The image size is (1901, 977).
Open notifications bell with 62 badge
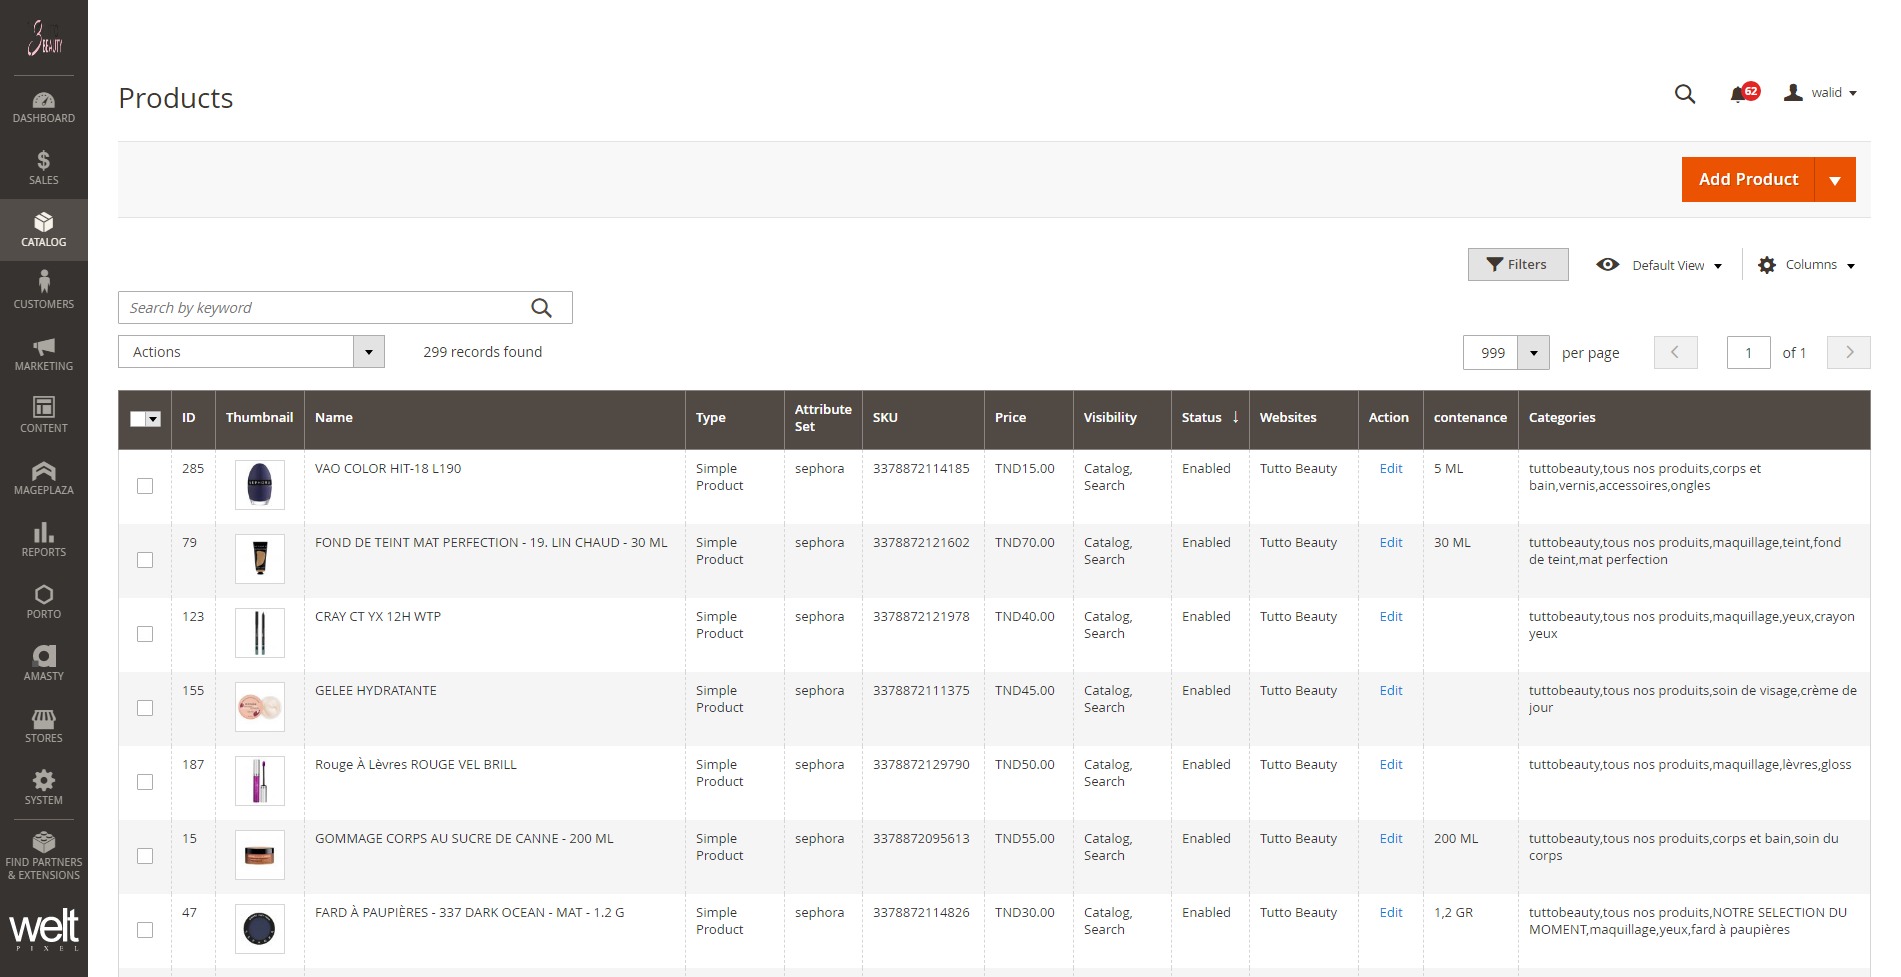coord(1743,93)
